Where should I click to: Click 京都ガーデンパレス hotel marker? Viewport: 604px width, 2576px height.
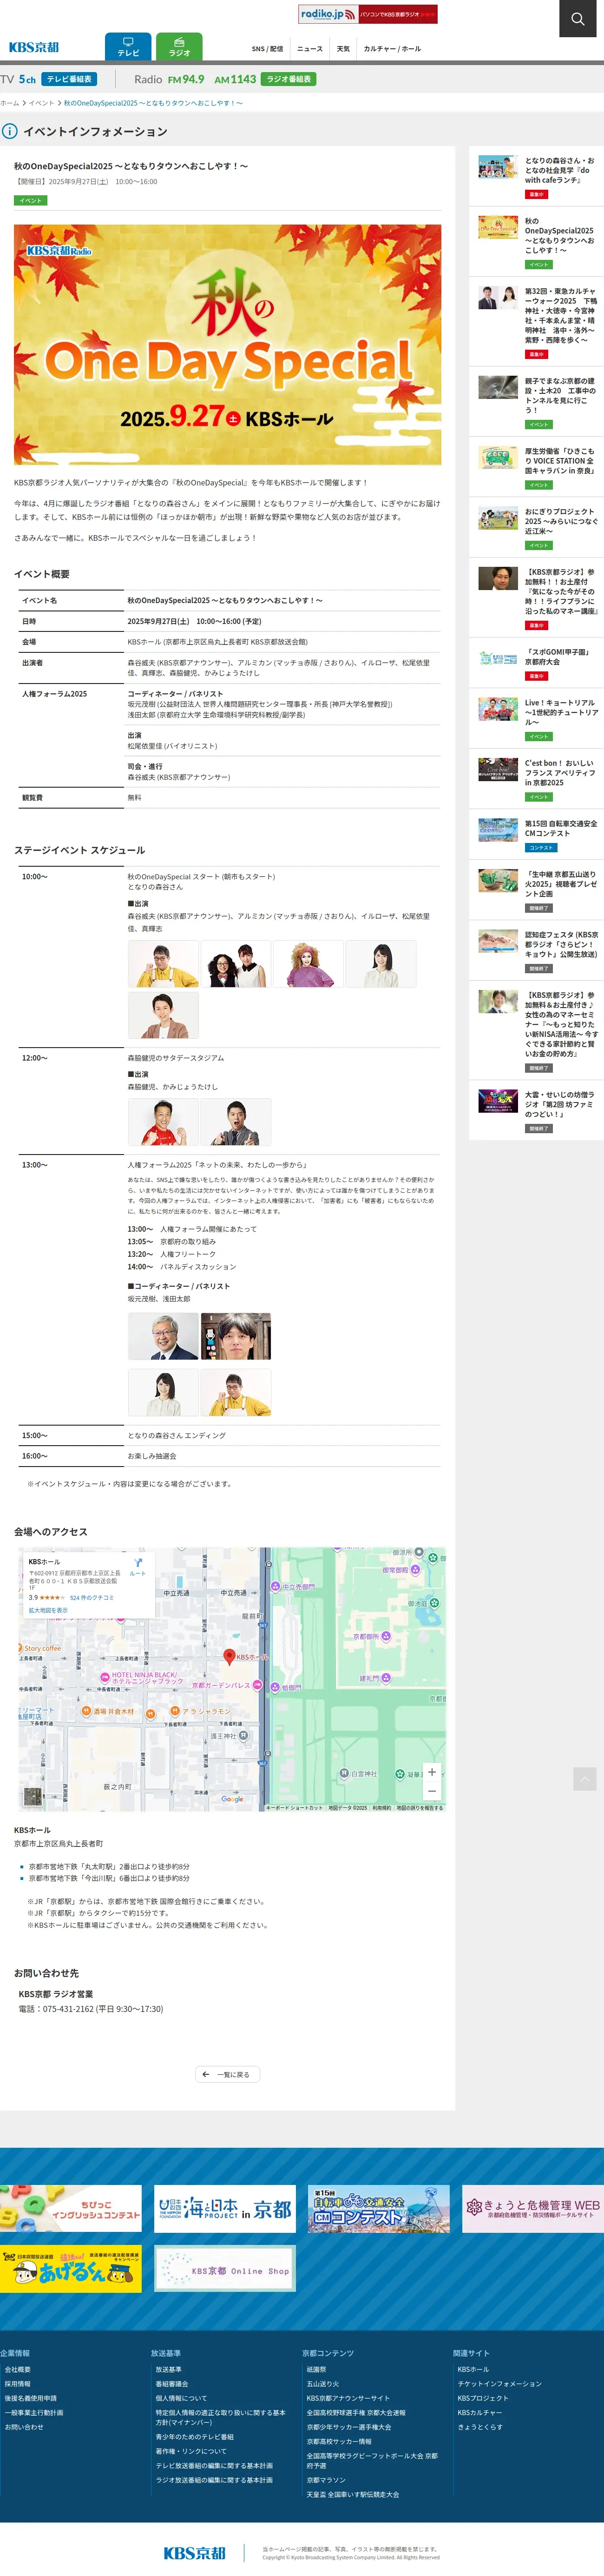pos(257,1685)
